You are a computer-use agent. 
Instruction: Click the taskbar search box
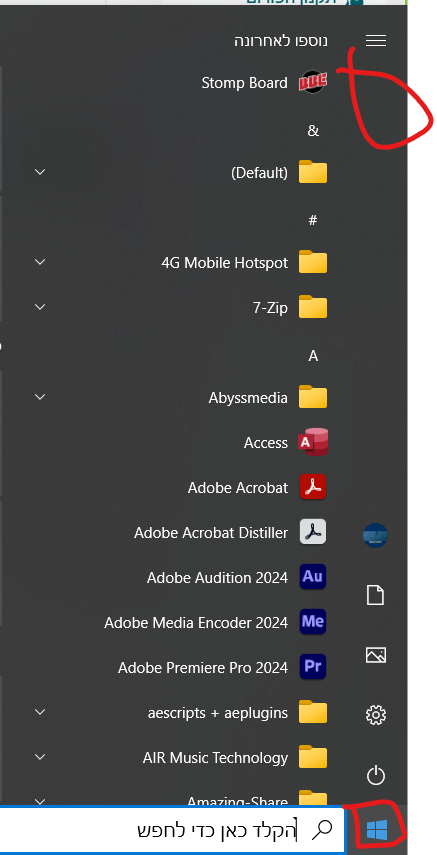172,830
